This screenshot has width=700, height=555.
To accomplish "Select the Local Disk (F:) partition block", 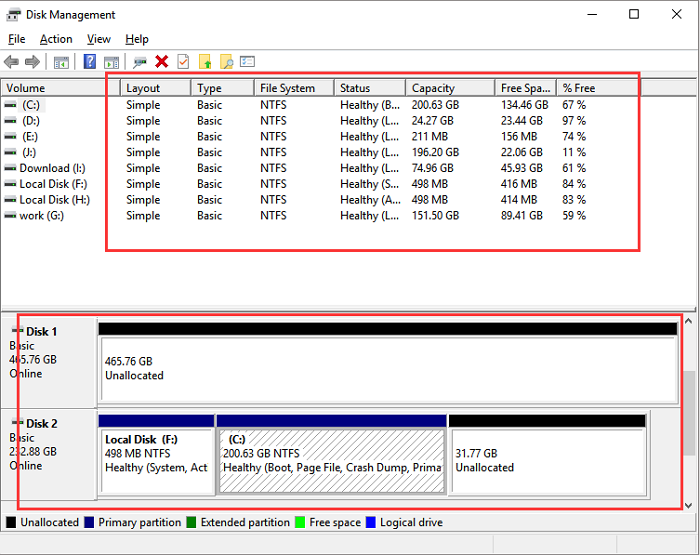I will pos(157,460).
